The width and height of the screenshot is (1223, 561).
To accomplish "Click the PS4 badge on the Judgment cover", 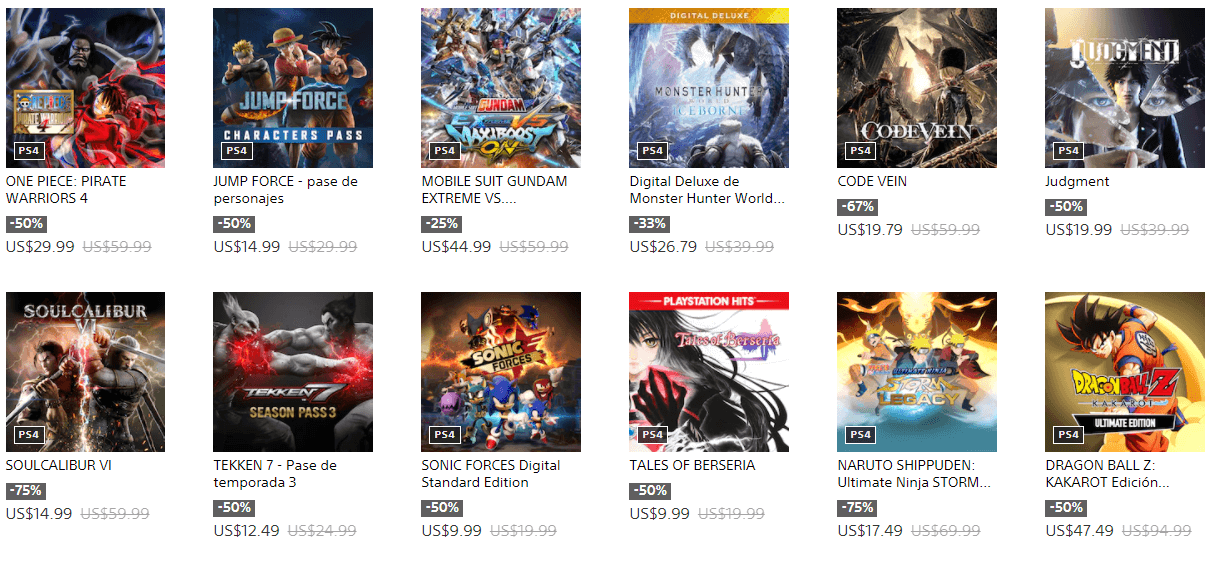I will 1069,151.
